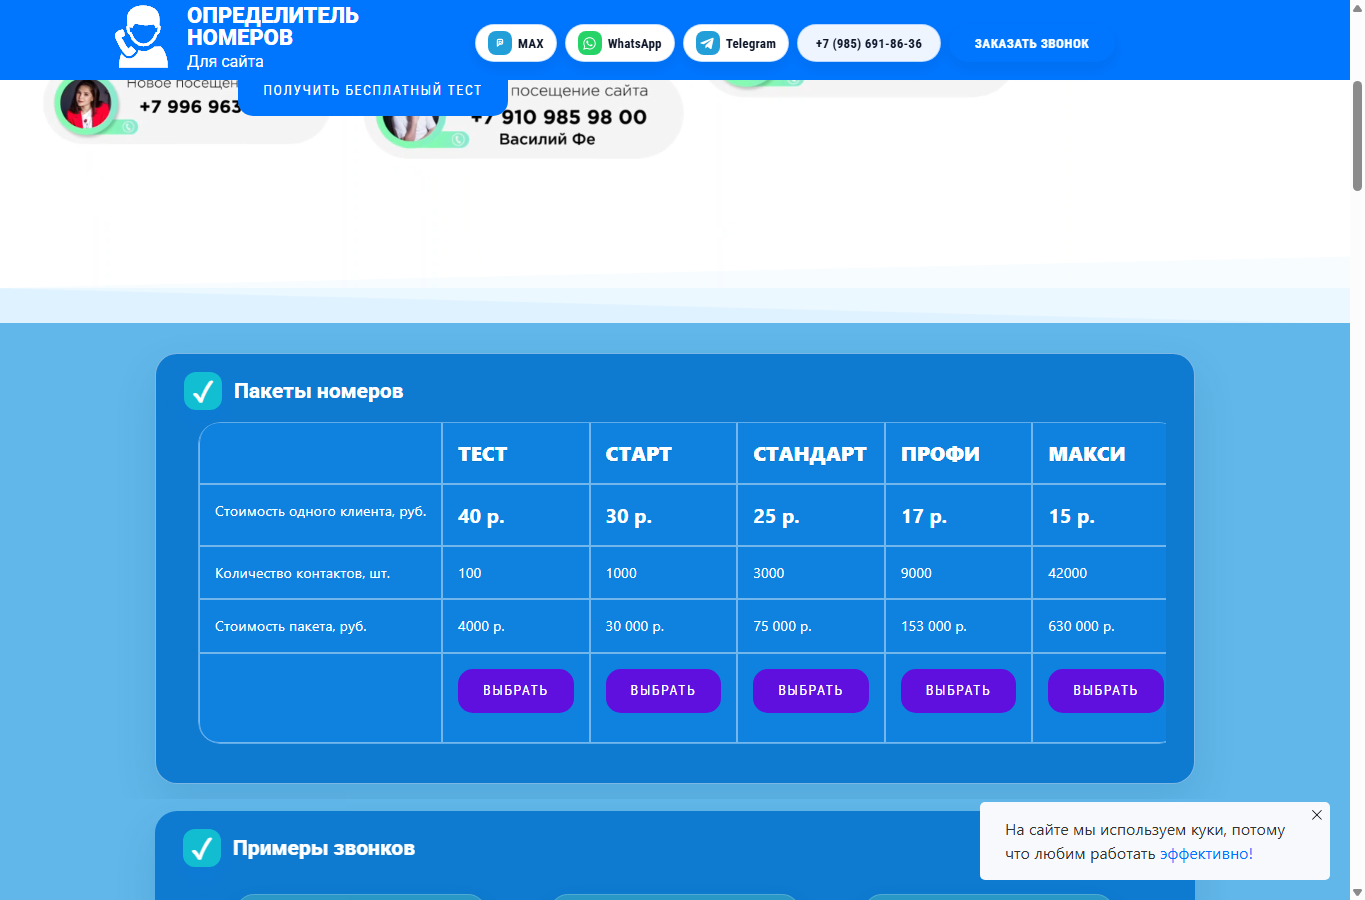This screenshot has width=1365, height=900.
Task: Click the Примеры звонков heading
Action: [x=324, y=848]
